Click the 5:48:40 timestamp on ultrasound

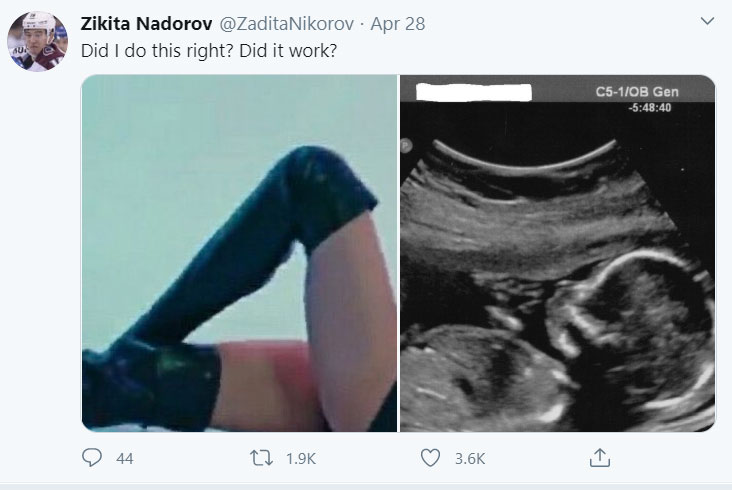[x=649, y=108]
